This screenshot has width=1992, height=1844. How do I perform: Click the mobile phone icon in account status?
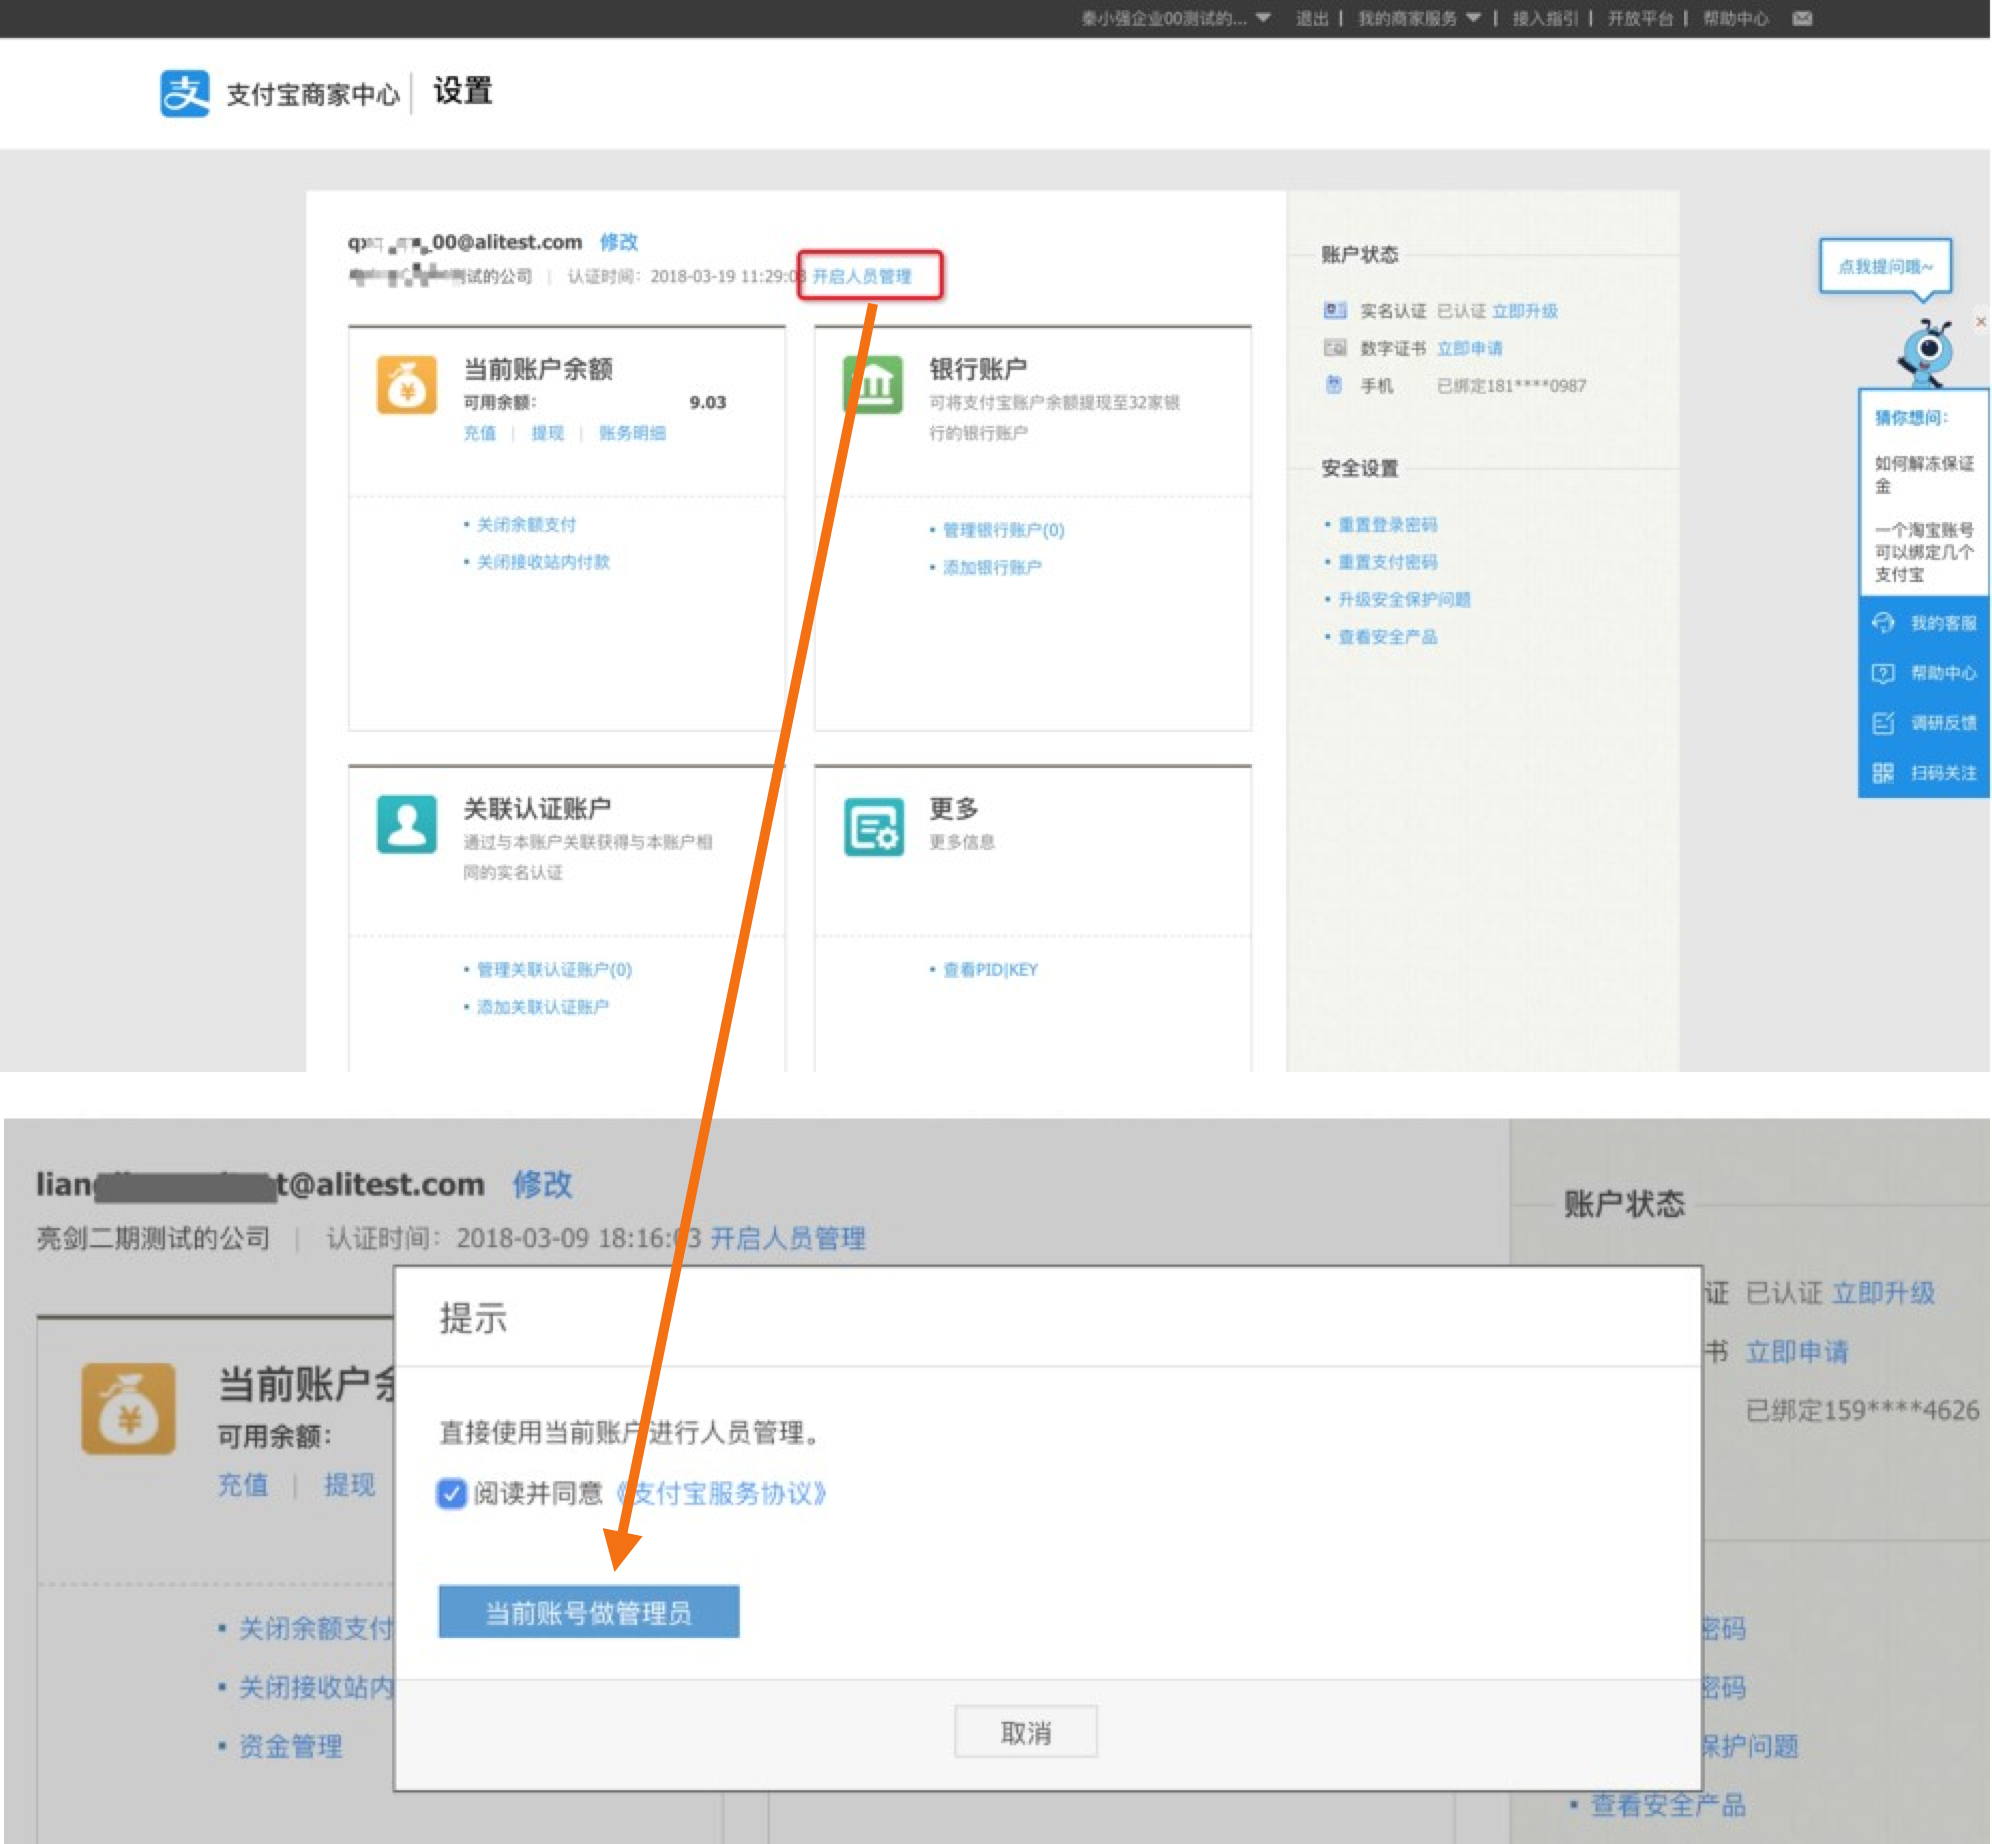(1334, 385)
